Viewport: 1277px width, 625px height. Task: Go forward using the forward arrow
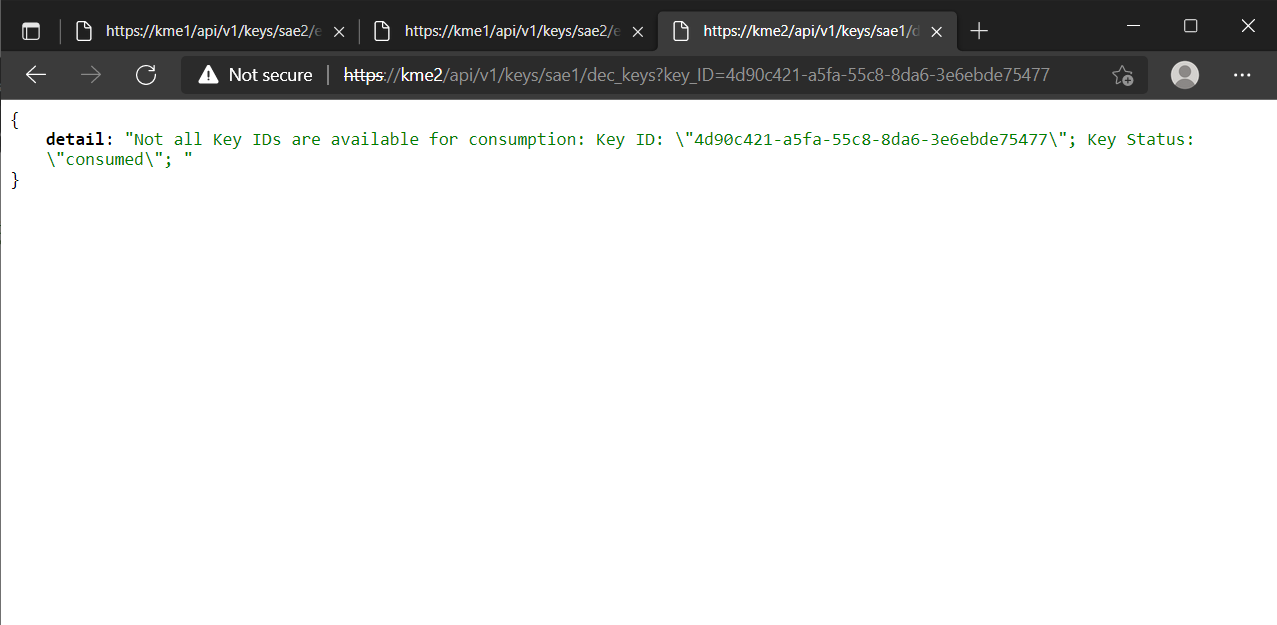[91, 75]
